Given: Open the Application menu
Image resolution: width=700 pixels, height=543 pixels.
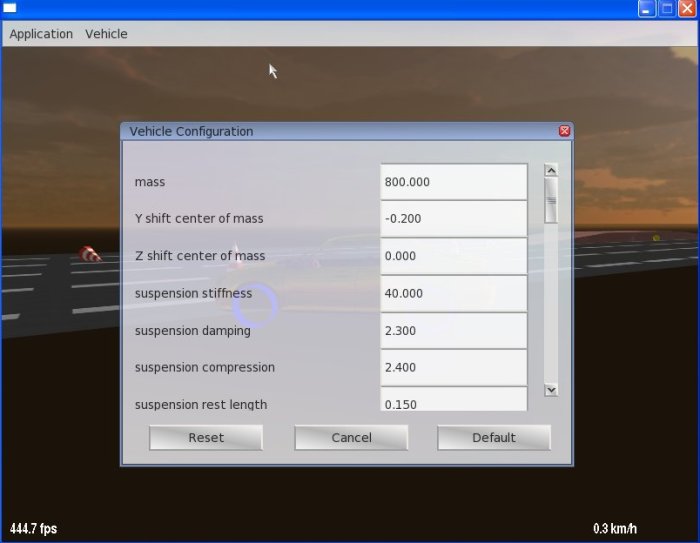Looking at the screenshot, I should tap(41, 34).
